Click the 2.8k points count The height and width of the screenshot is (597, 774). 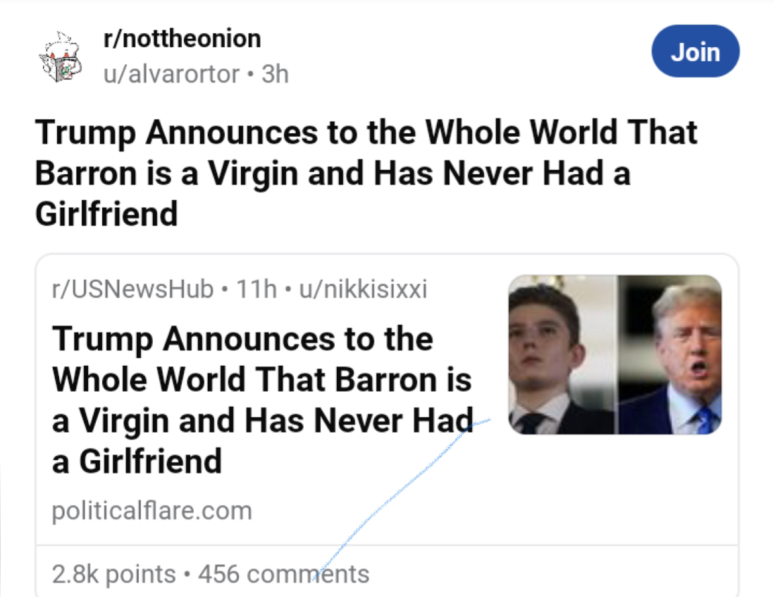[x=113, y=575]
